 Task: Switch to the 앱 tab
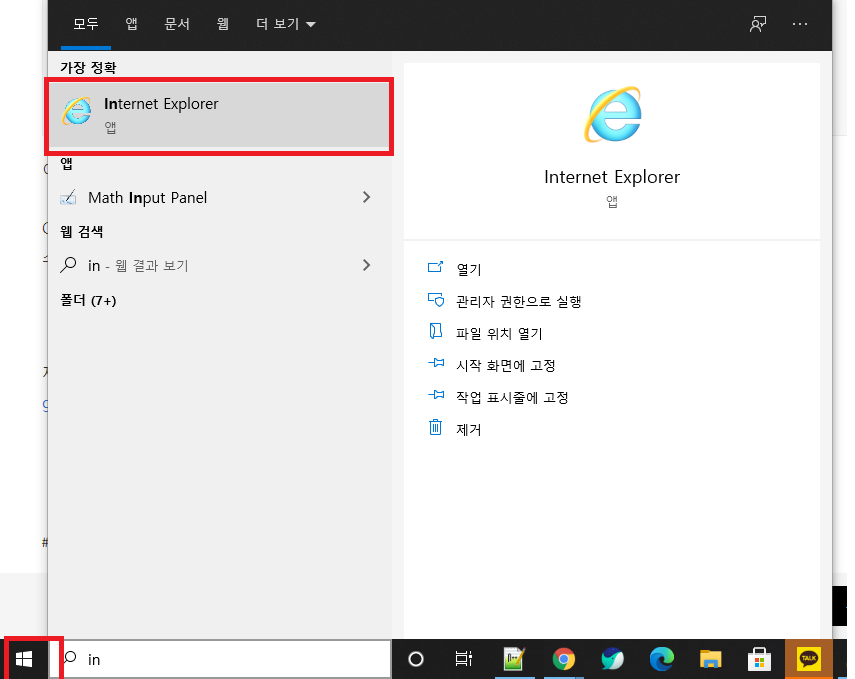[131, 24]
